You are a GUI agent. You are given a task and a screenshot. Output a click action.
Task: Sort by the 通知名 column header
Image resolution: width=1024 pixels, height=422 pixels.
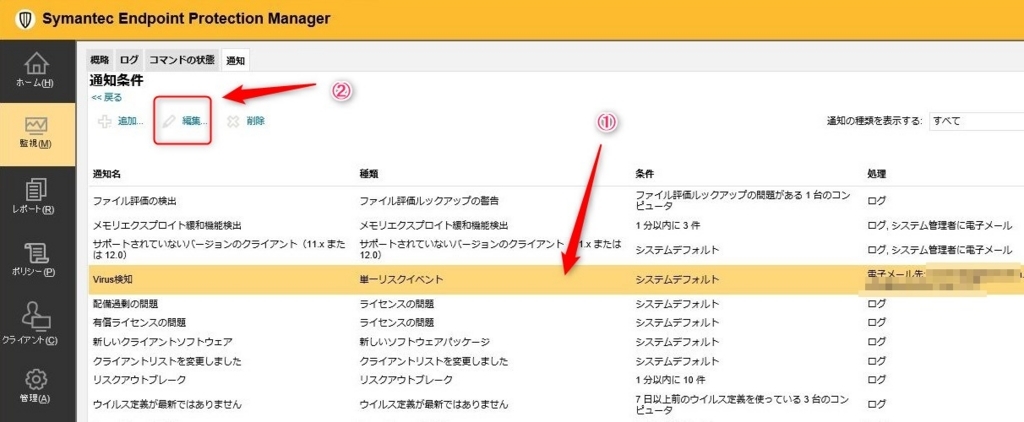click(106, 174)
